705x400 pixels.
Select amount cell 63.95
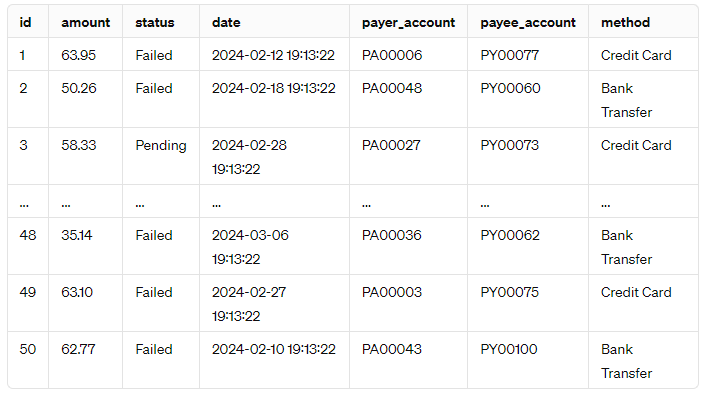79,55
